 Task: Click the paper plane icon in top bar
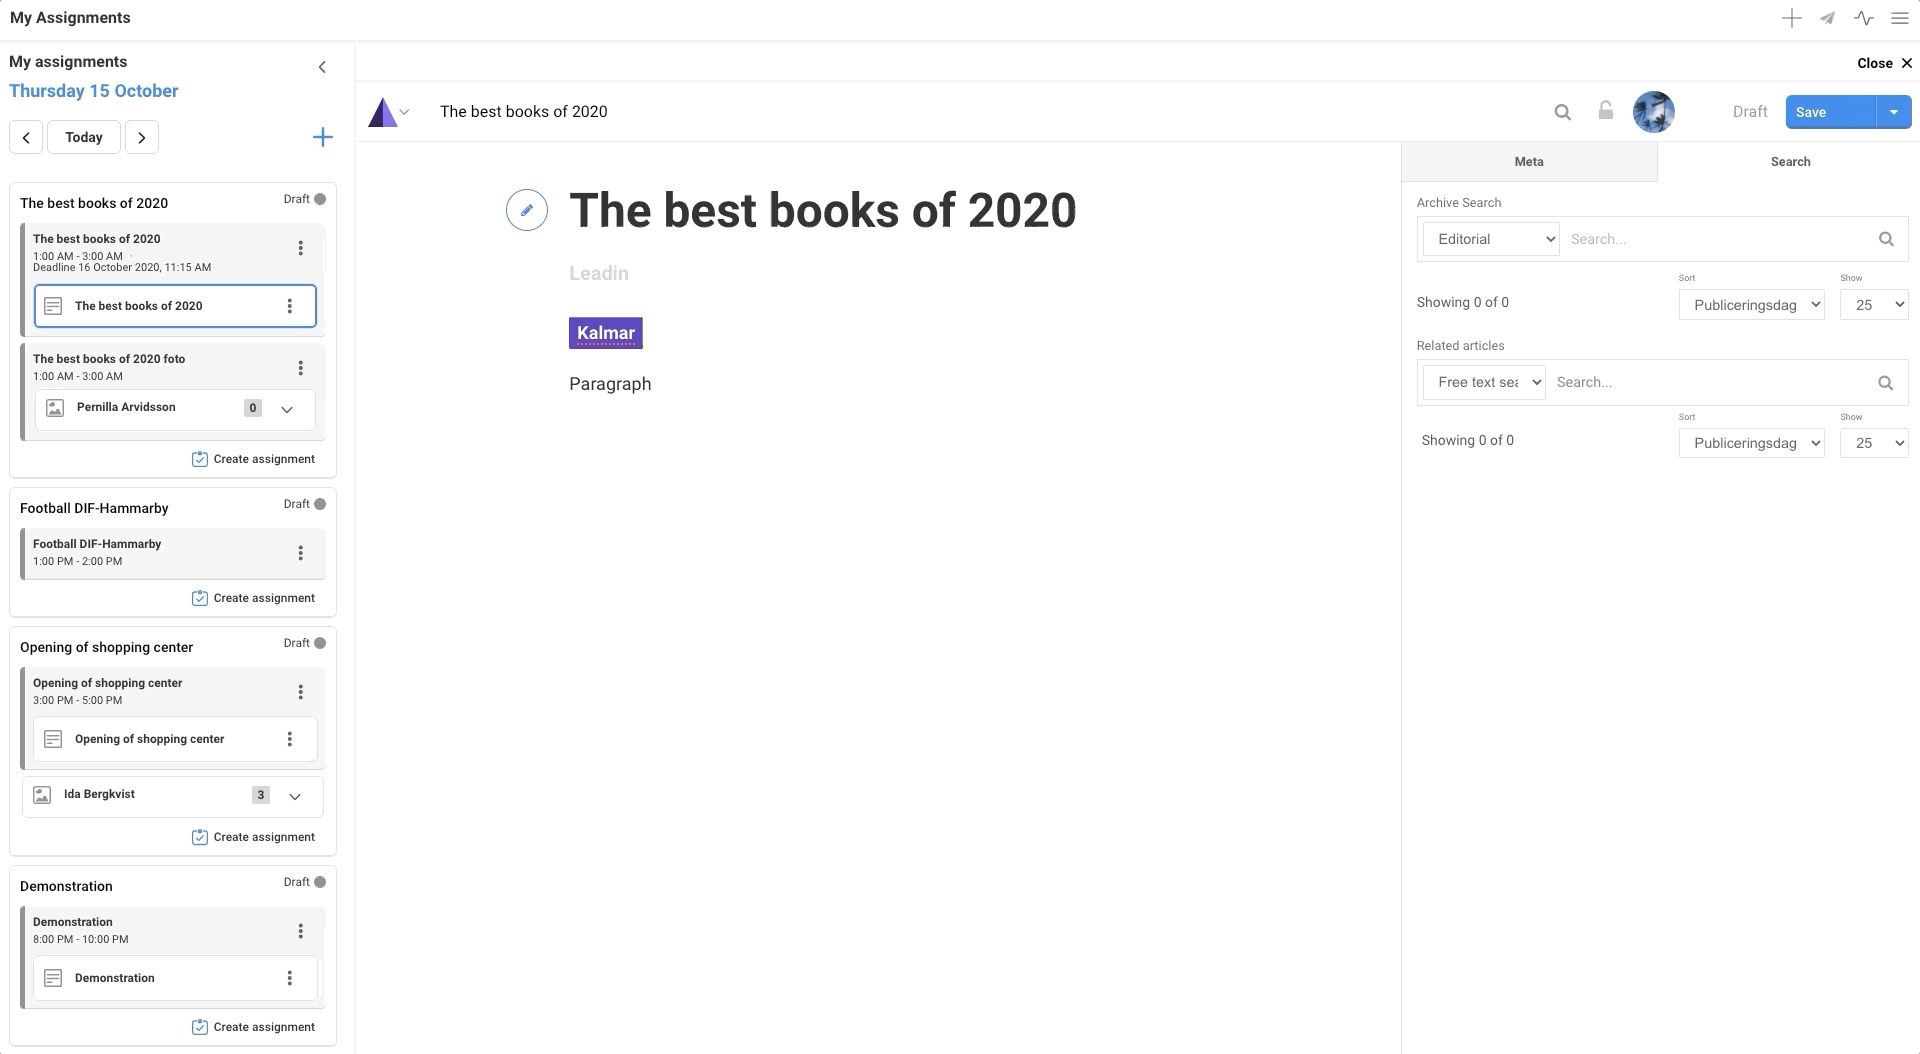(x=1827, y=18)
